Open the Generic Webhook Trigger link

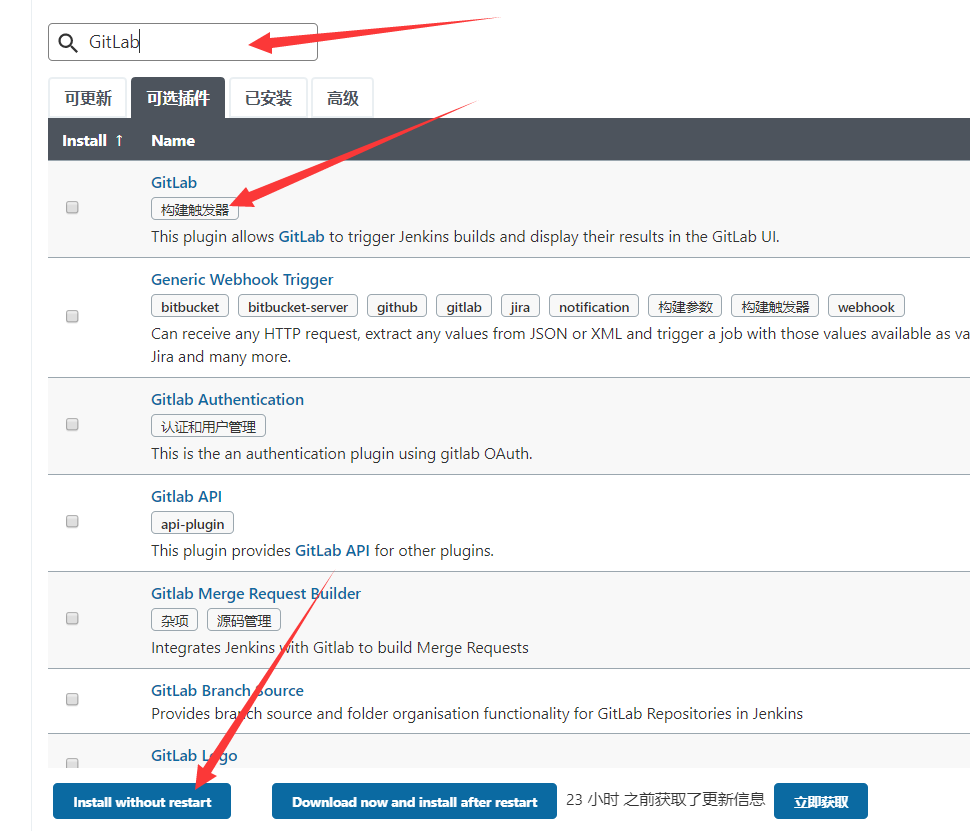click(242, 280)
